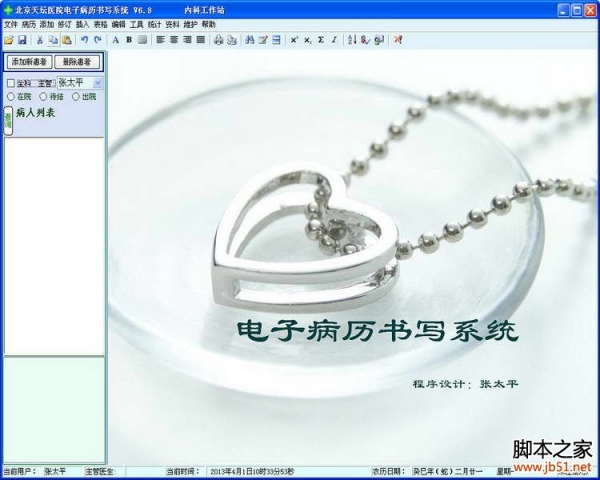Open the 文件 menu

click(11, 24)
